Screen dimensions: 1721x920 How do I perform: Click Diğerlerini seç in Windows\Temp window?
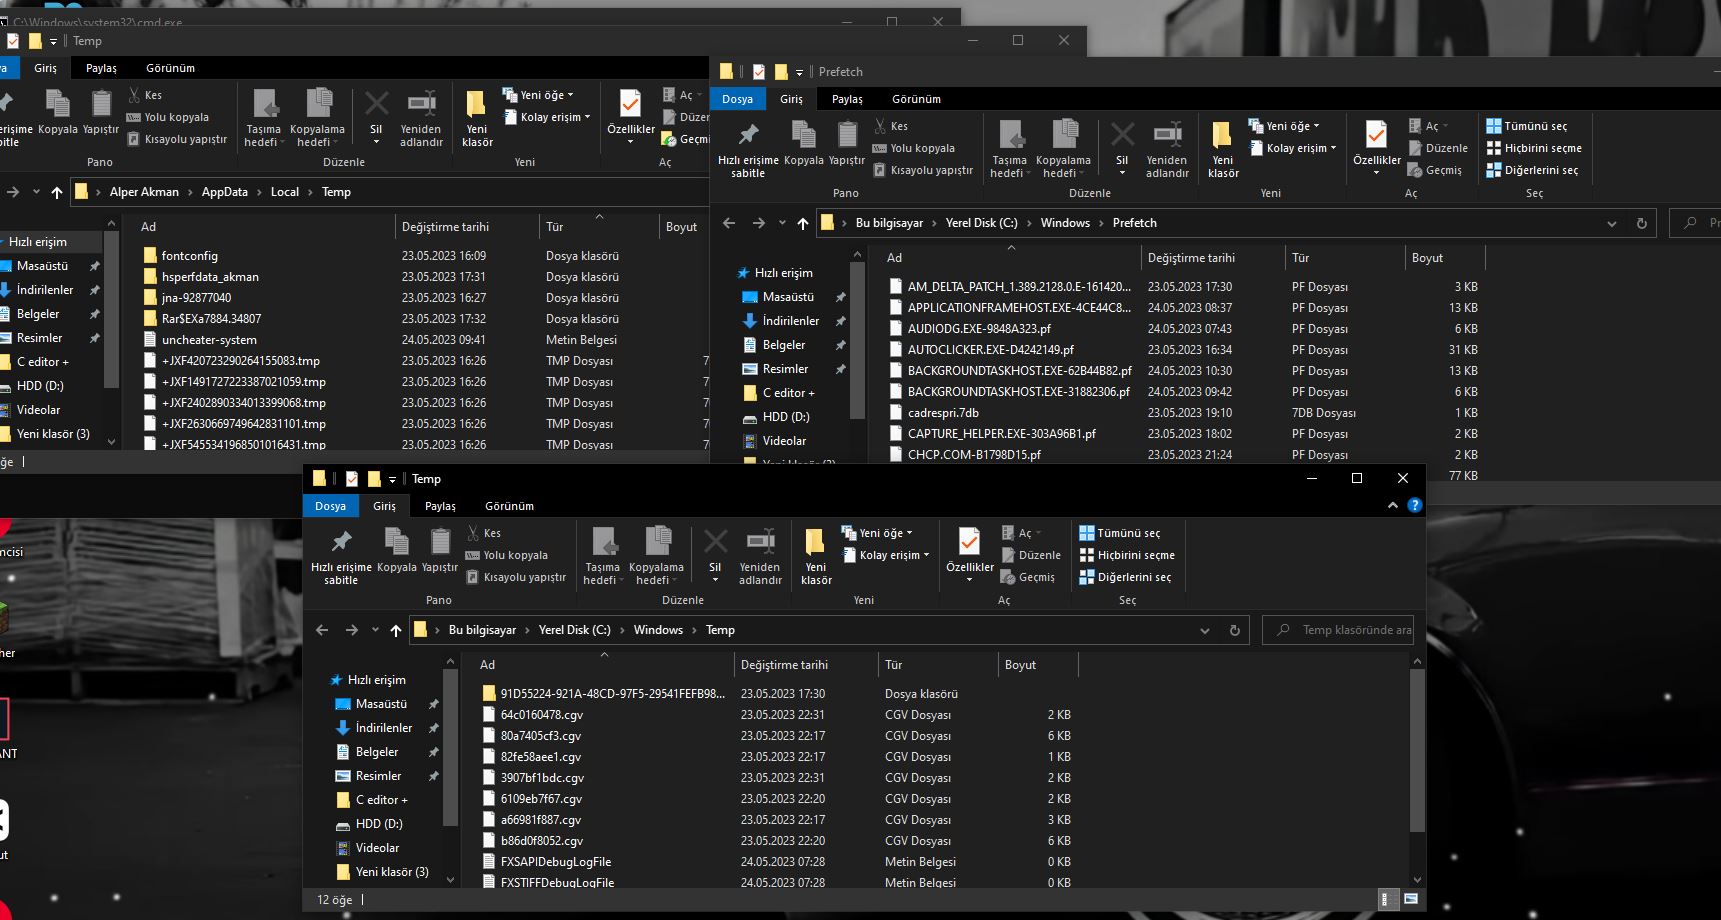(1125, 577)
